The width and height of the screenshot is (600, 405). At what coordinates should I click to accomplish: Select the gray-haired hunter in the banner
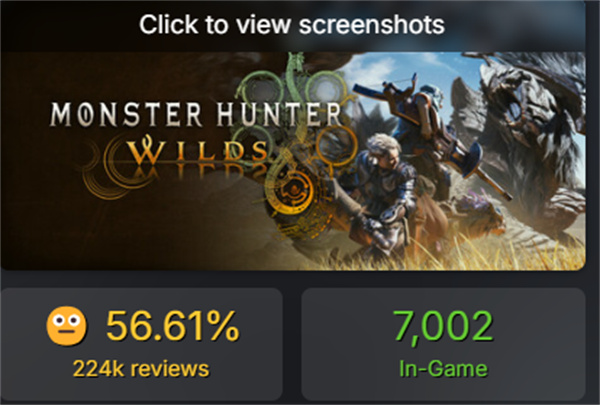[x=383, y=191]
